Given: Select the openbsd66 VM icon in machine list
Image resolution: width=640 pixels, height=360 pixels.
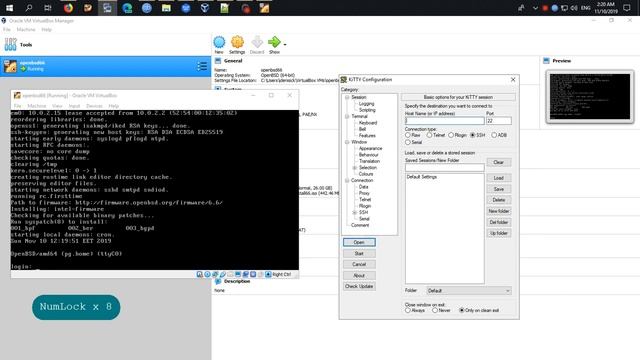Looking at the screenshot, I should click(x=10, y=66).
